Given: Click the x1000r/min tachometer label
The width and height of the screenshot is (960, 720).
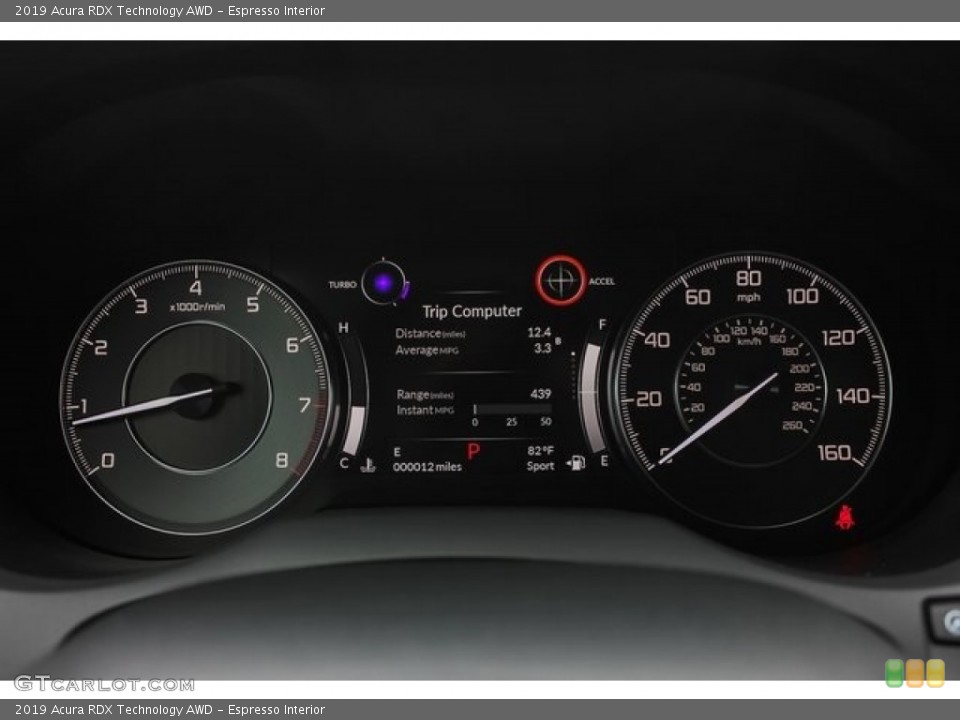Looking at the screenshot, I should click(198, 307).
